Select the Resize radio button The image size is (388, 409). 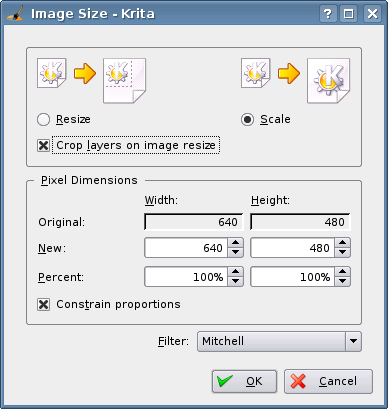tap(44, 119)
